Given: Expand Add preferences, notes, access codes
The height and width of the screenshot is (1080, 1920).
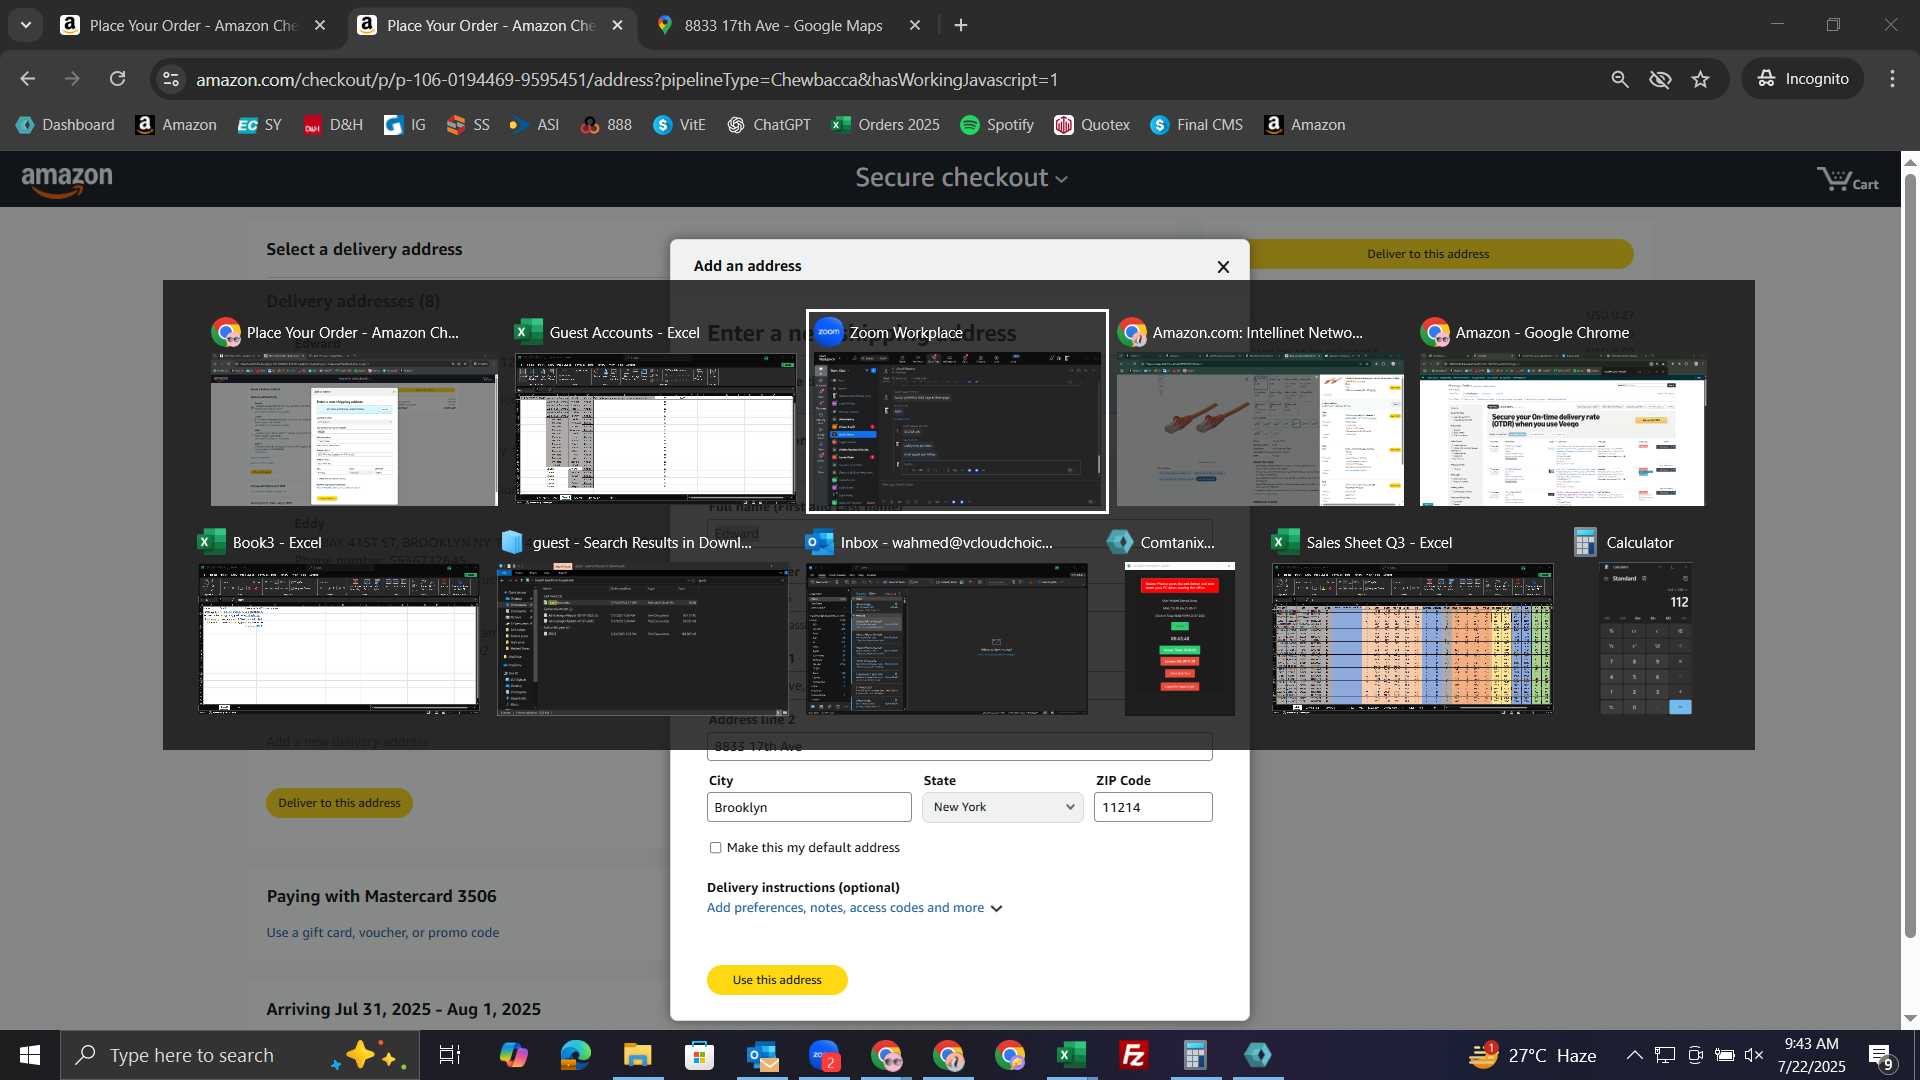Looking at the screenshot, I should (x=855, y=908).
